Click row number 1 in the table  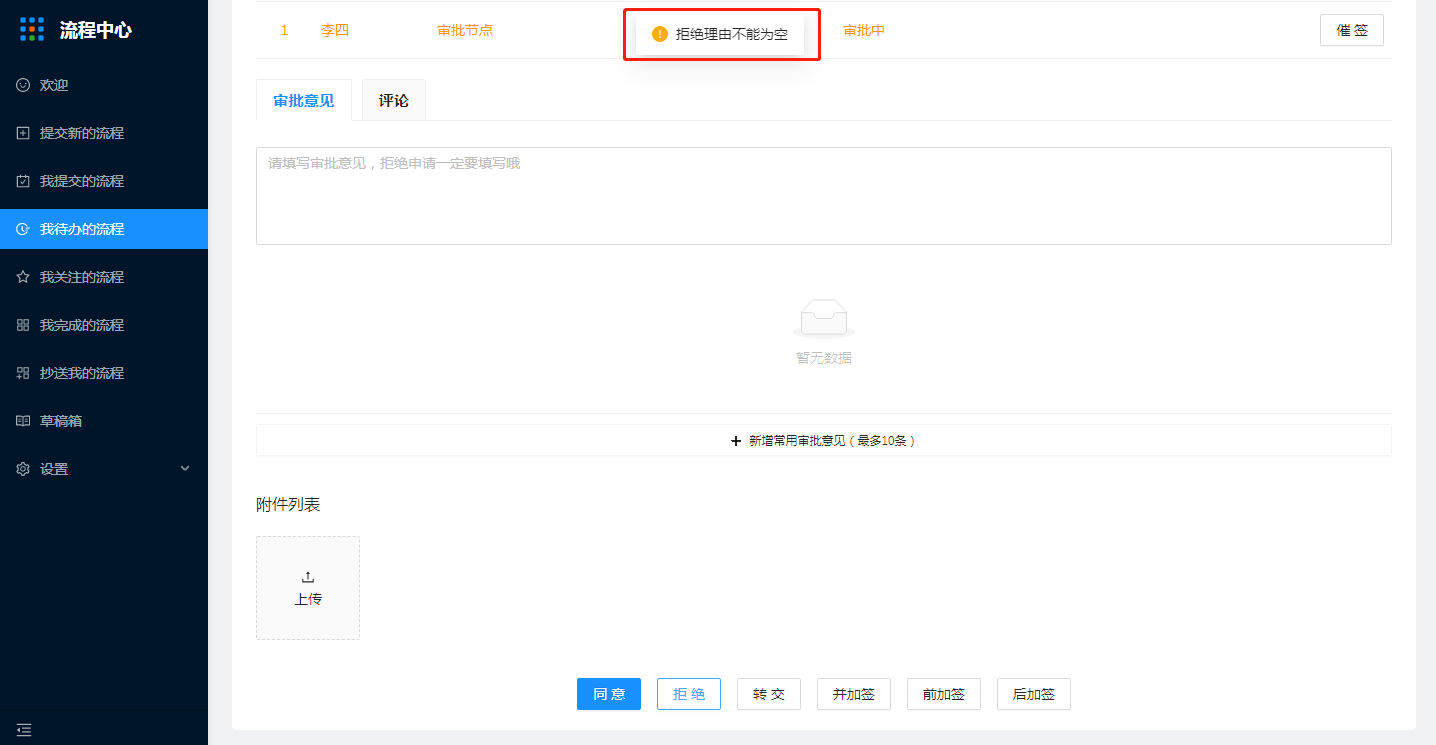[x=284, y=30]
